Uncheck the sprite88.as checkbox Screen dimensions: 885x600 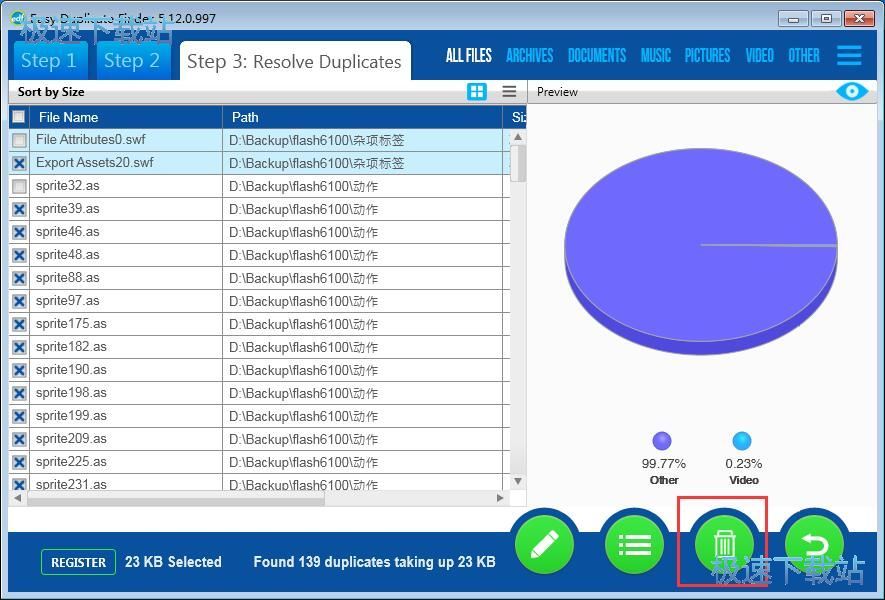click(x=19, y=278)
